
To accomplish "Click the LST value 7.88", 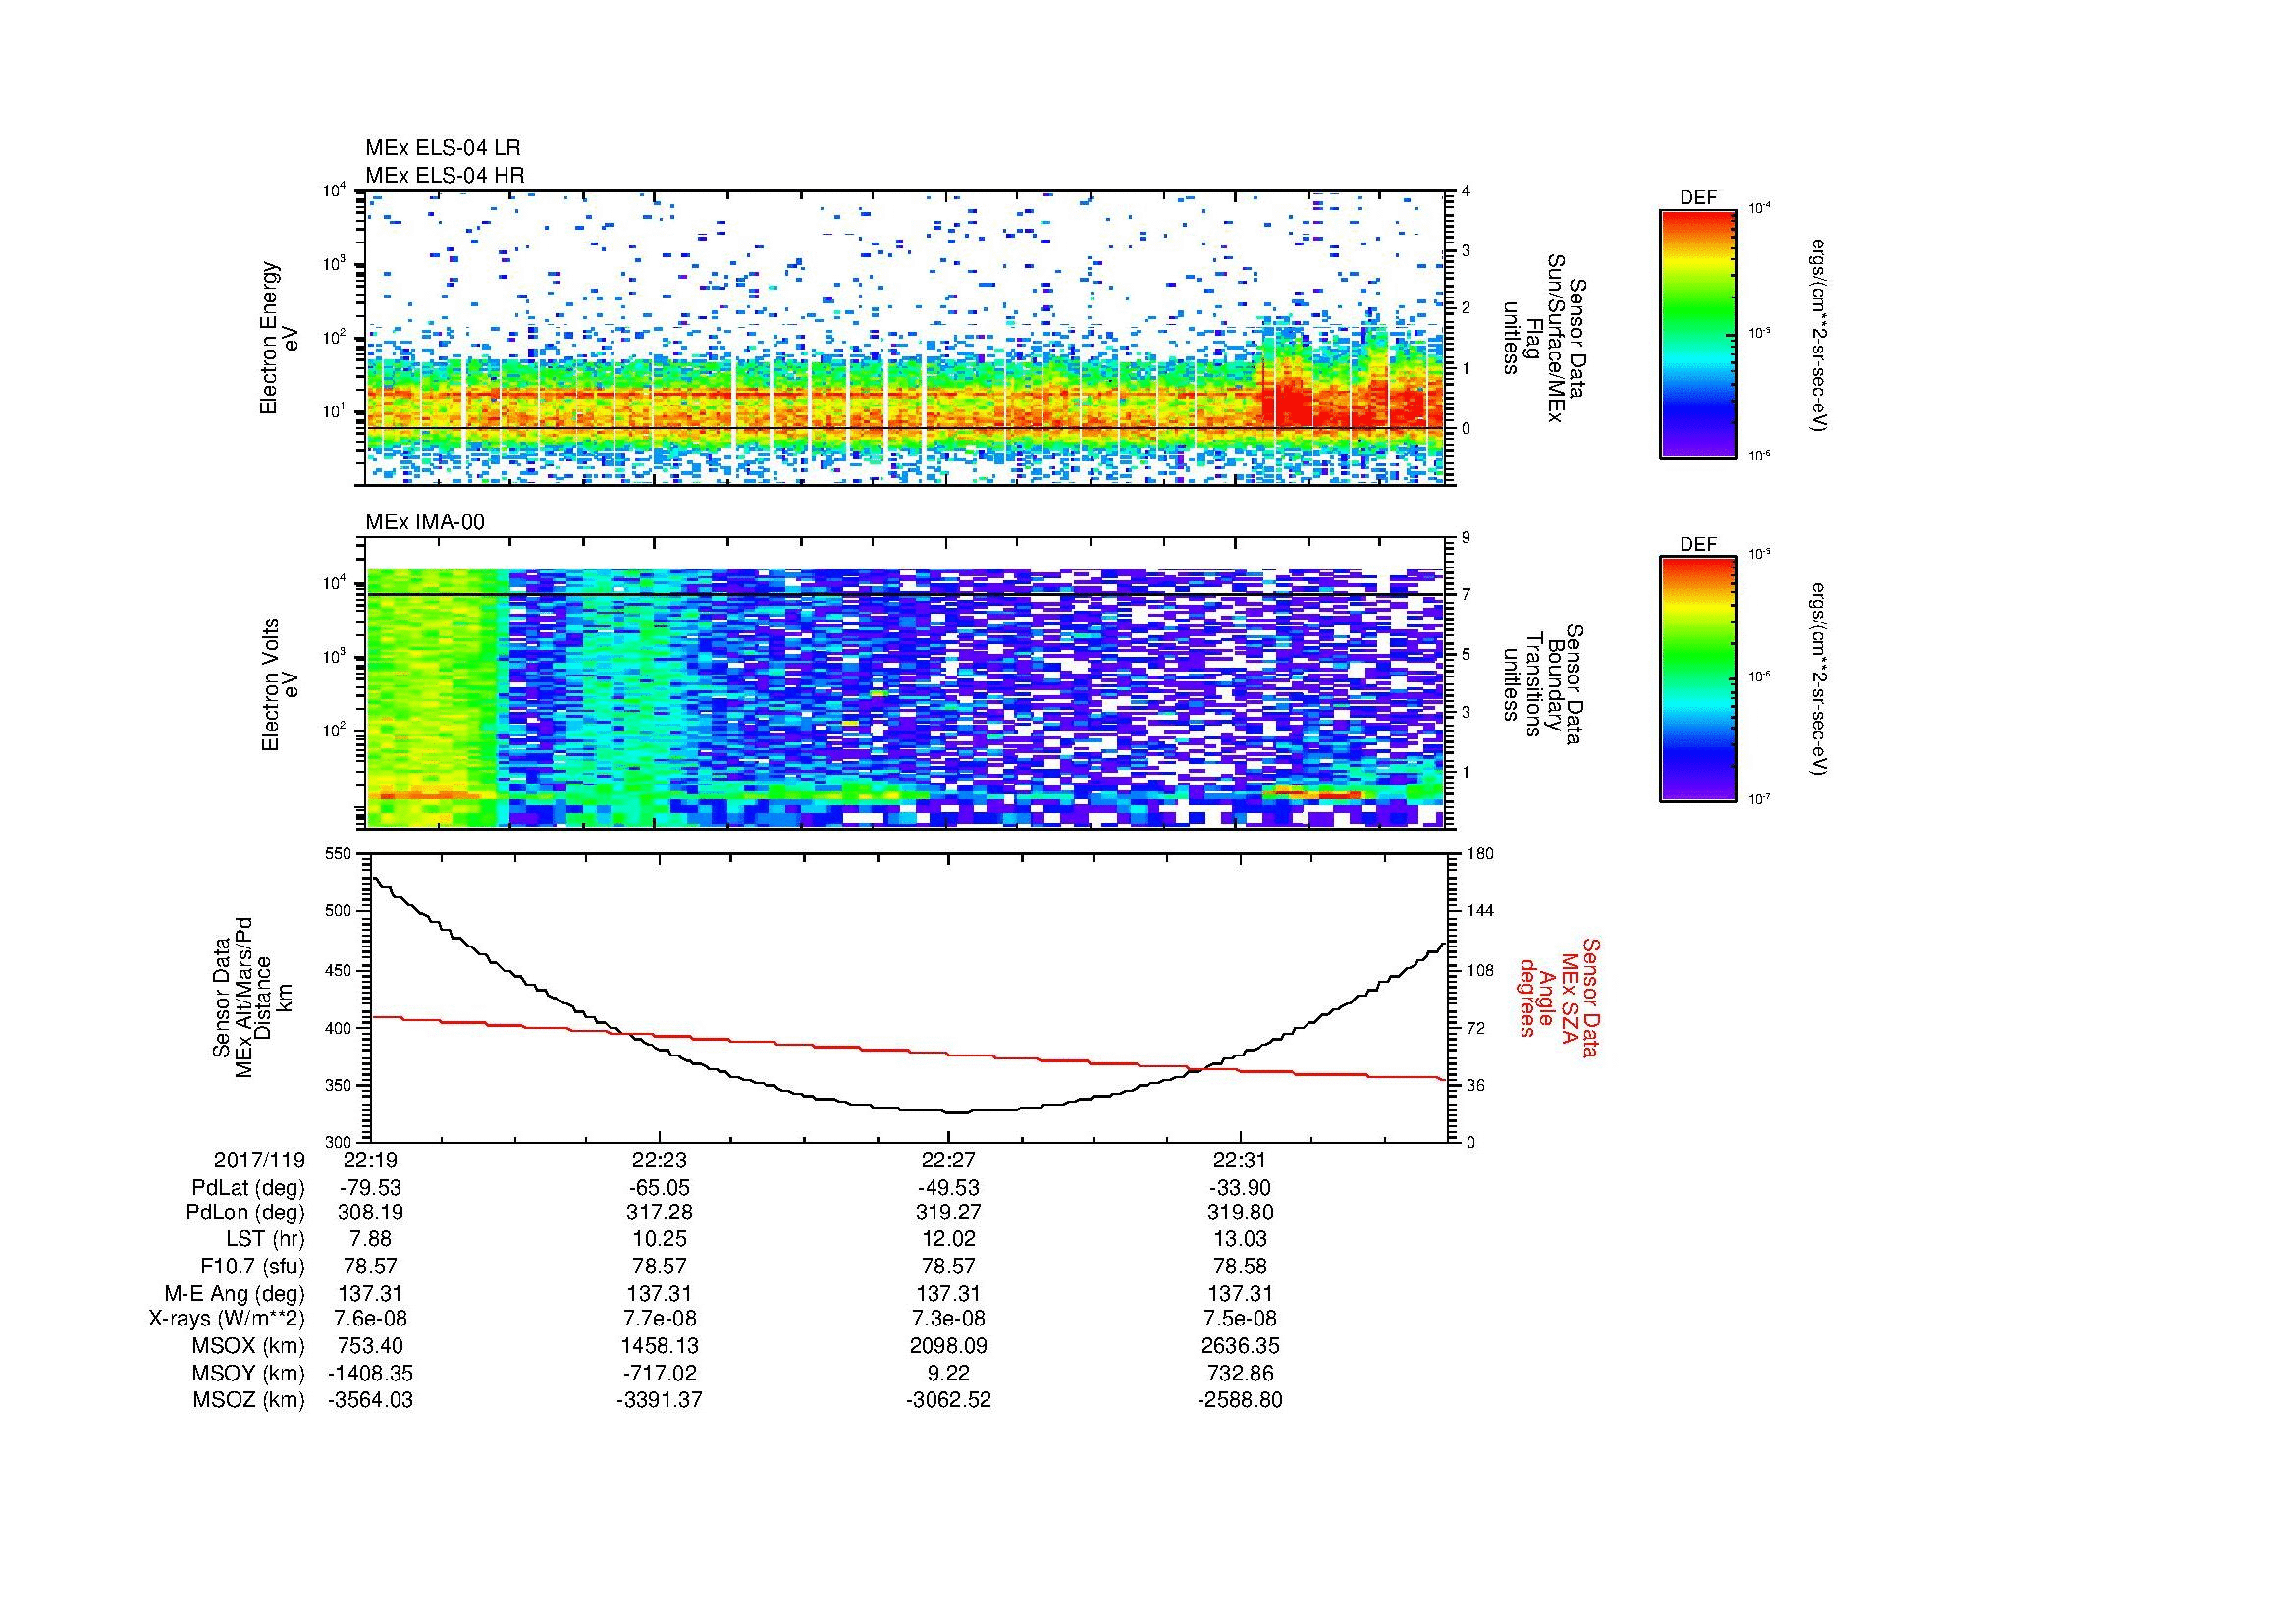I will click(370, 1239).
